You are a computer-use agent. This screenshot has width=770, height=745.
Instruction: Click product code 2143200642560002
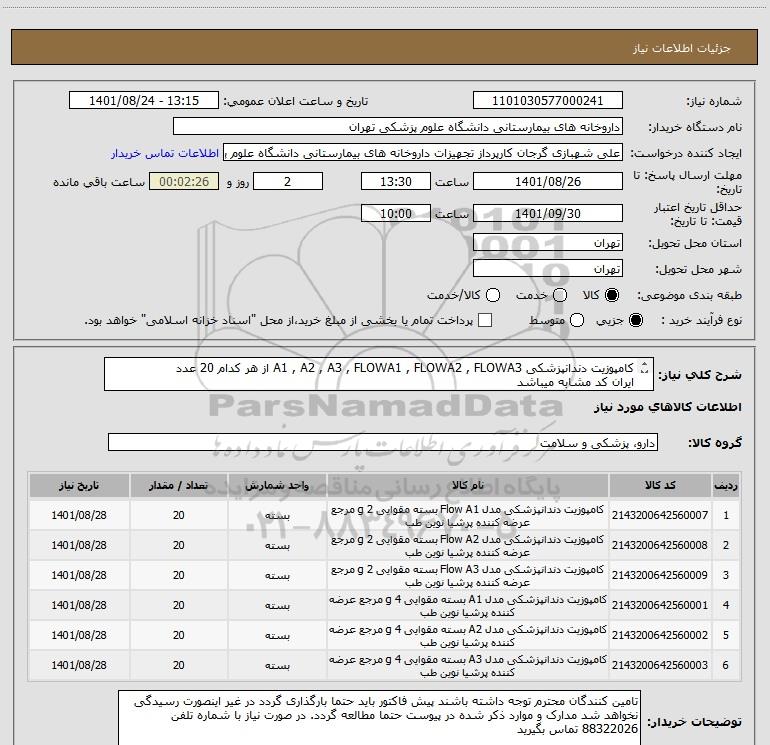coord(660,635)
